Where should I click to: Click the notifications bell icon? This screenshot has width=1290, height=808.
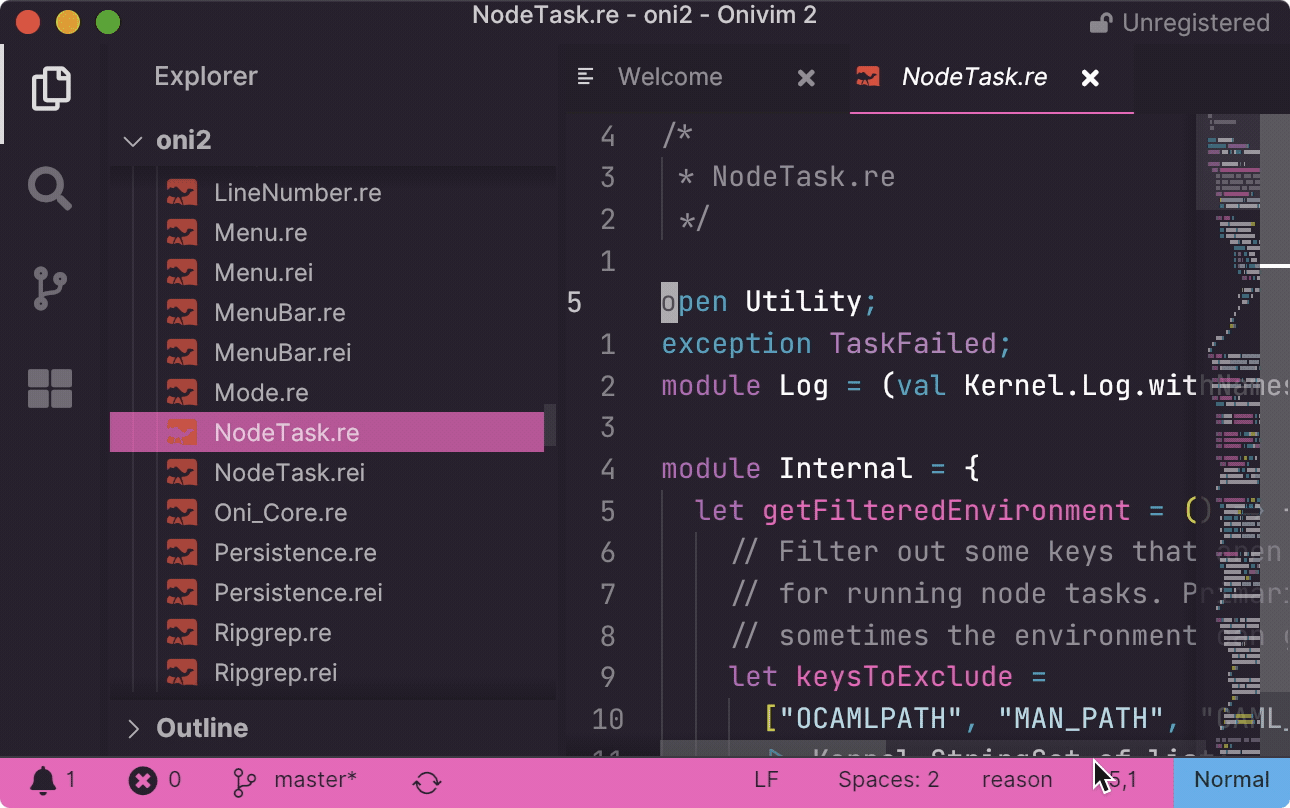[x=42, y=781]
